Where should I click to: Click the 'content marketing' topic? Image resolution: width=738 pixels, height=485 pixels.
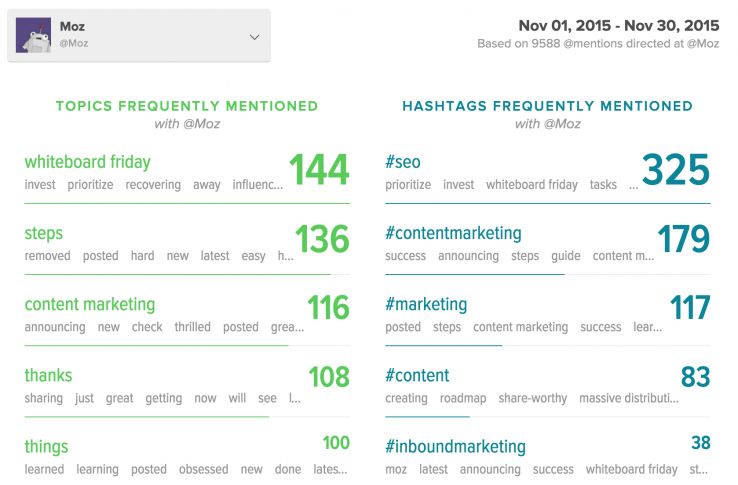tap(90, 304)
